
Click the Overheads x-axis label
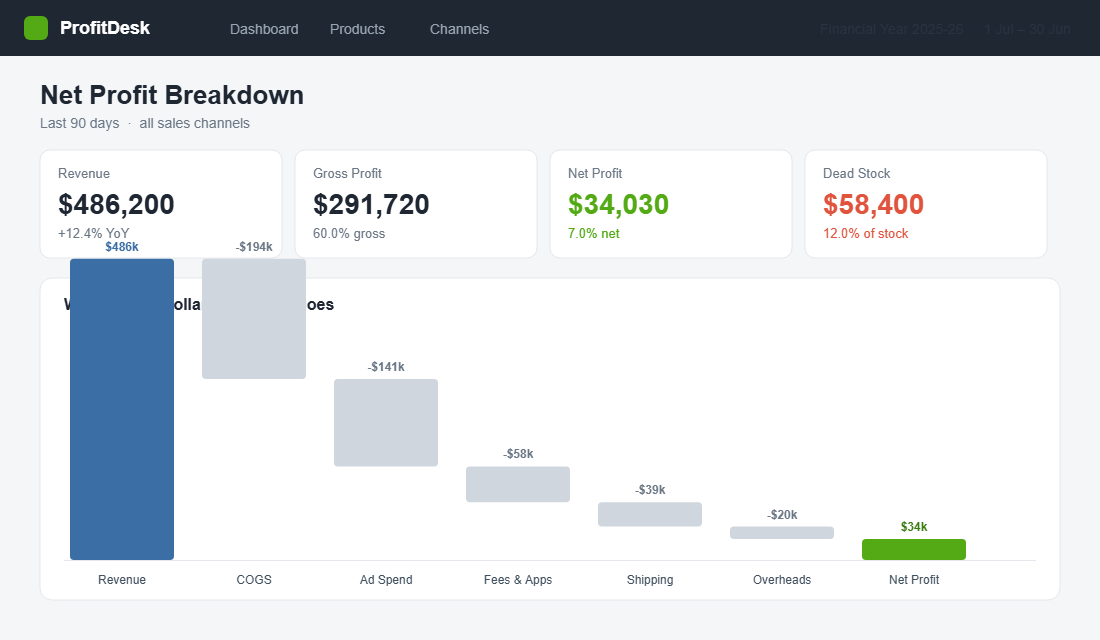(x=782, y=580)
